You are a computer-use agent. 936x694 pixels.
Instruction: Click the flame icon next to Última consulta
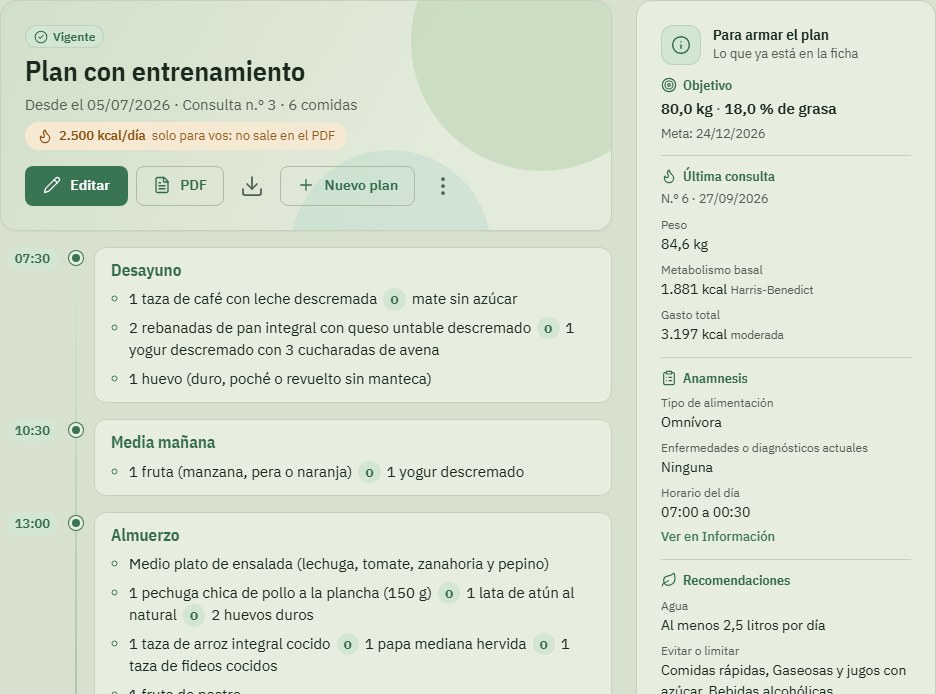coord(669,177)
